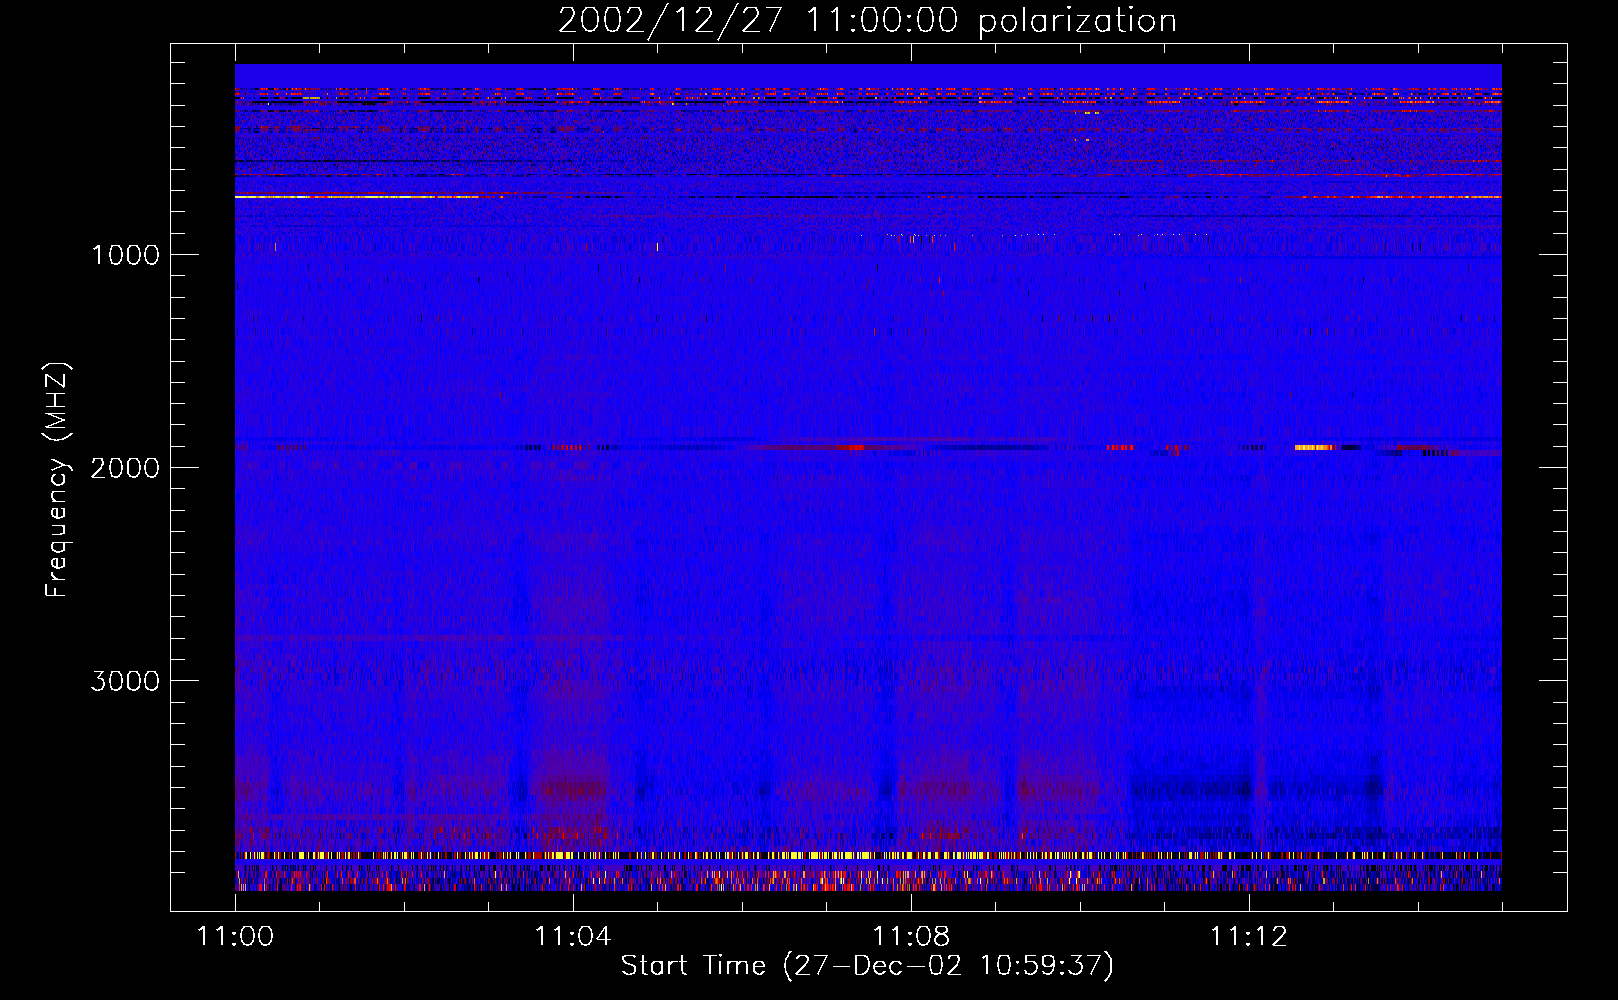
Task: Click the "1000" frequency tick label
Action: coord(125,255)
